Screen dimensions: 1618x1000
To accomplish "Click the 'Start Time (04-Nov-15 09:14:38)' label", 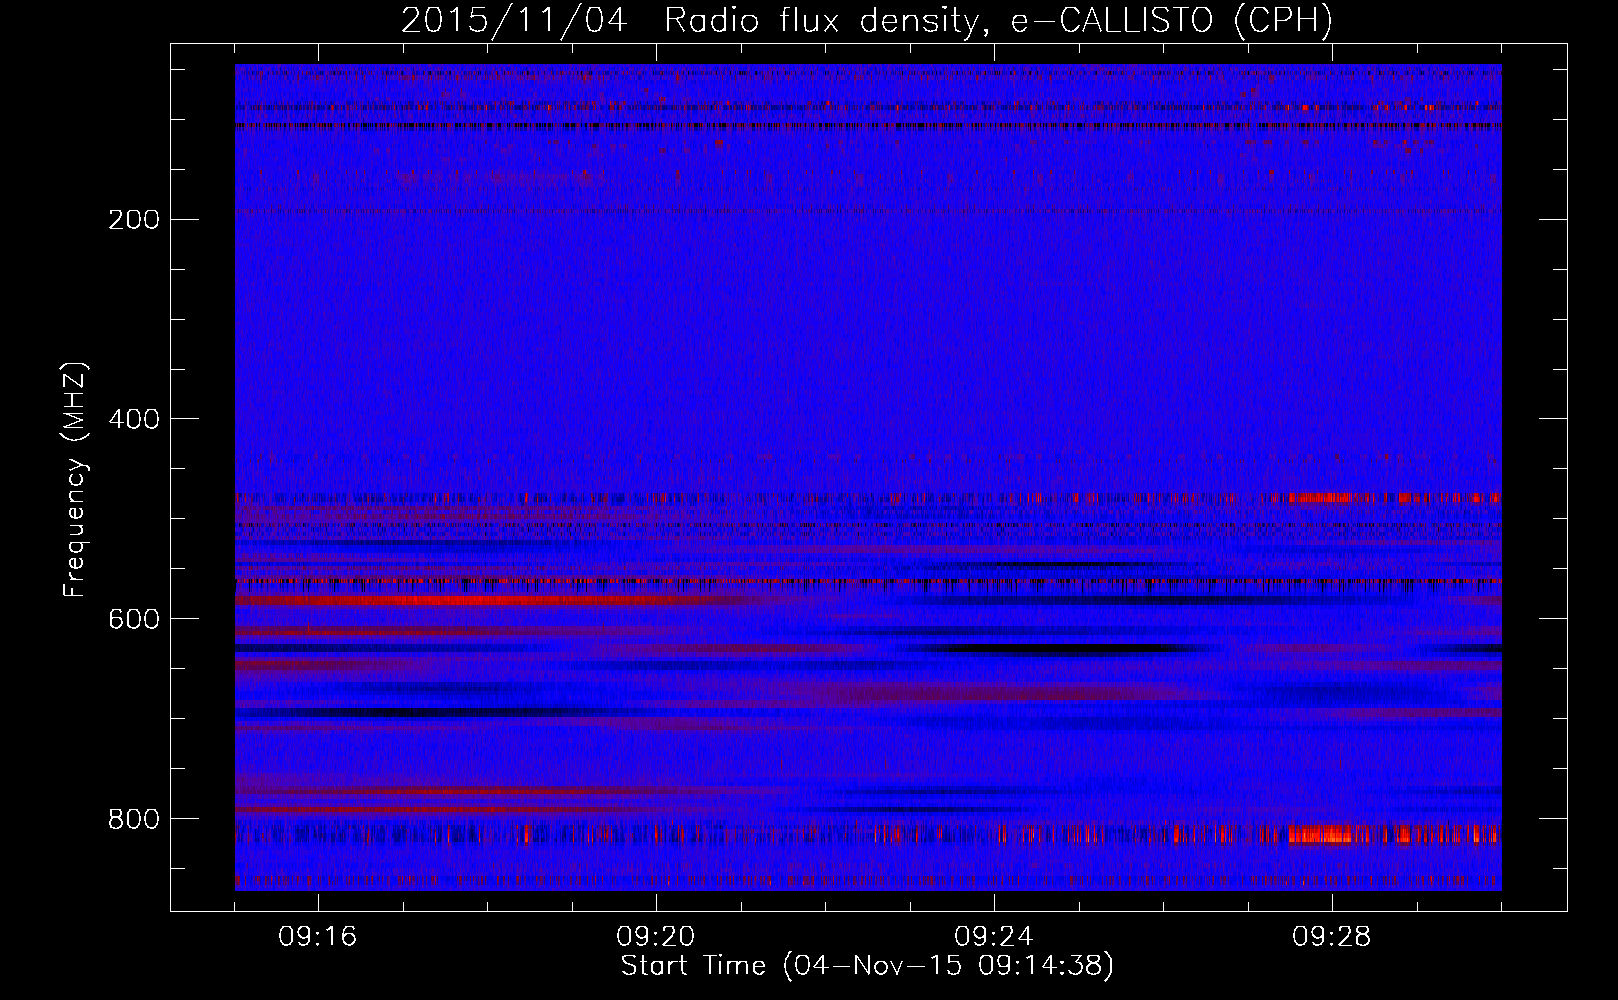I will point(867,966).
